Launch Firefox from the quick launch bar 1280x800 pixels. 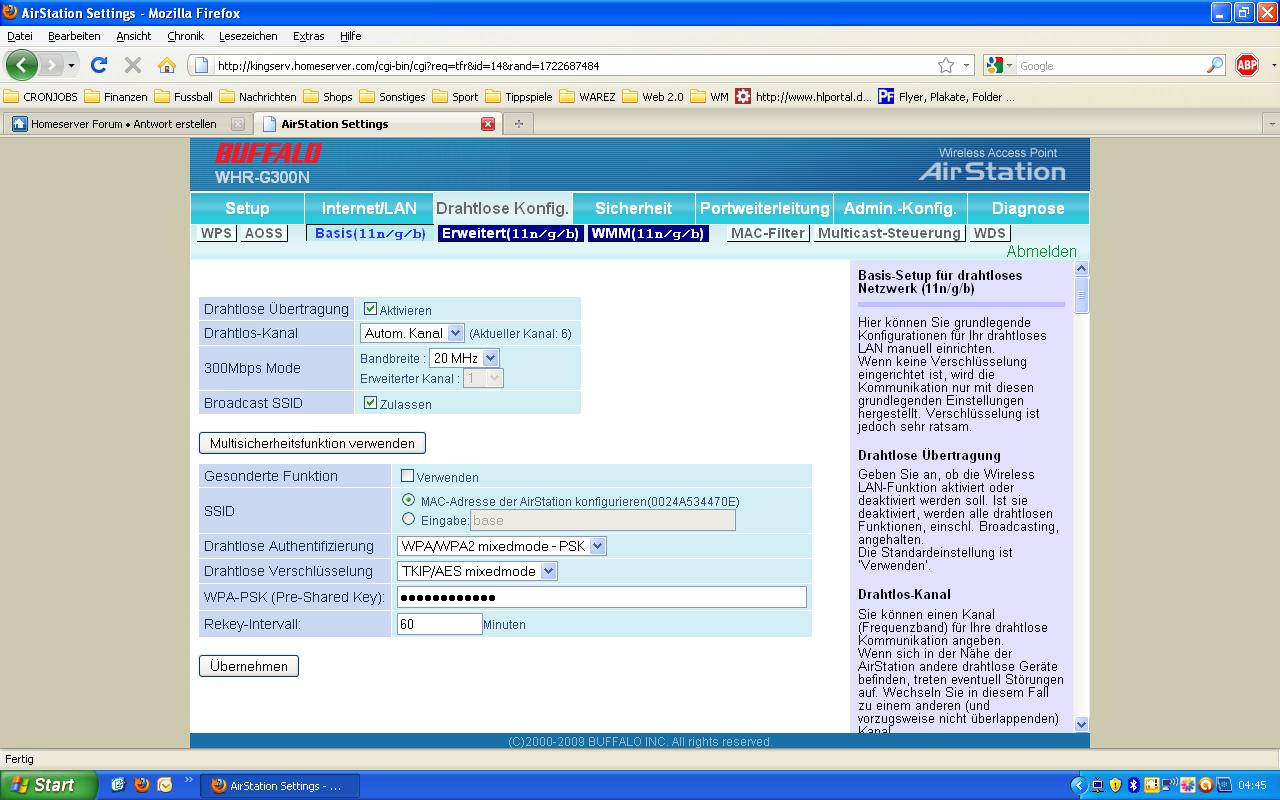(141, 785)
